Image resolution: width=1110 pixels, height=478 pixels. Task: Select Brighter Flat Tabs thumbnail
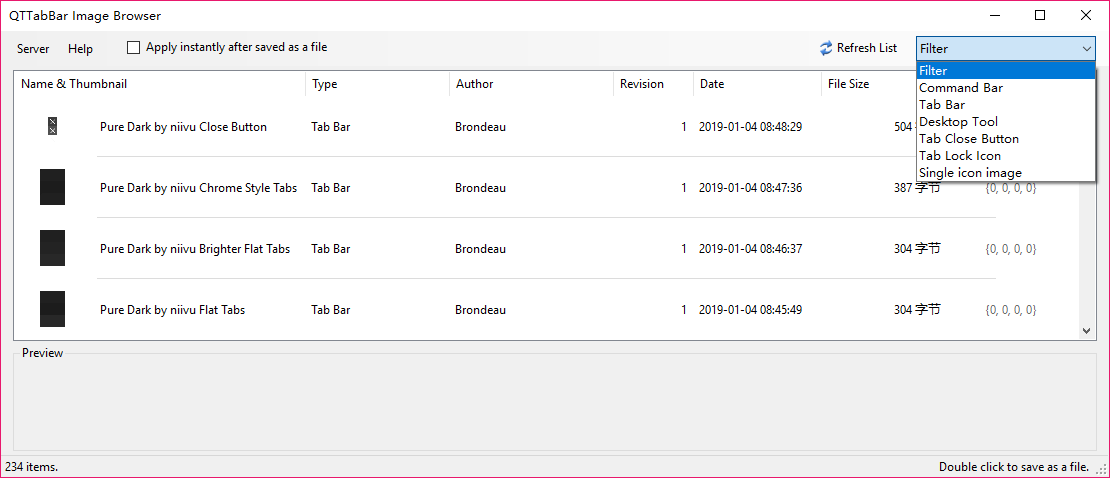pyautogui.click(x=53, y=248)
